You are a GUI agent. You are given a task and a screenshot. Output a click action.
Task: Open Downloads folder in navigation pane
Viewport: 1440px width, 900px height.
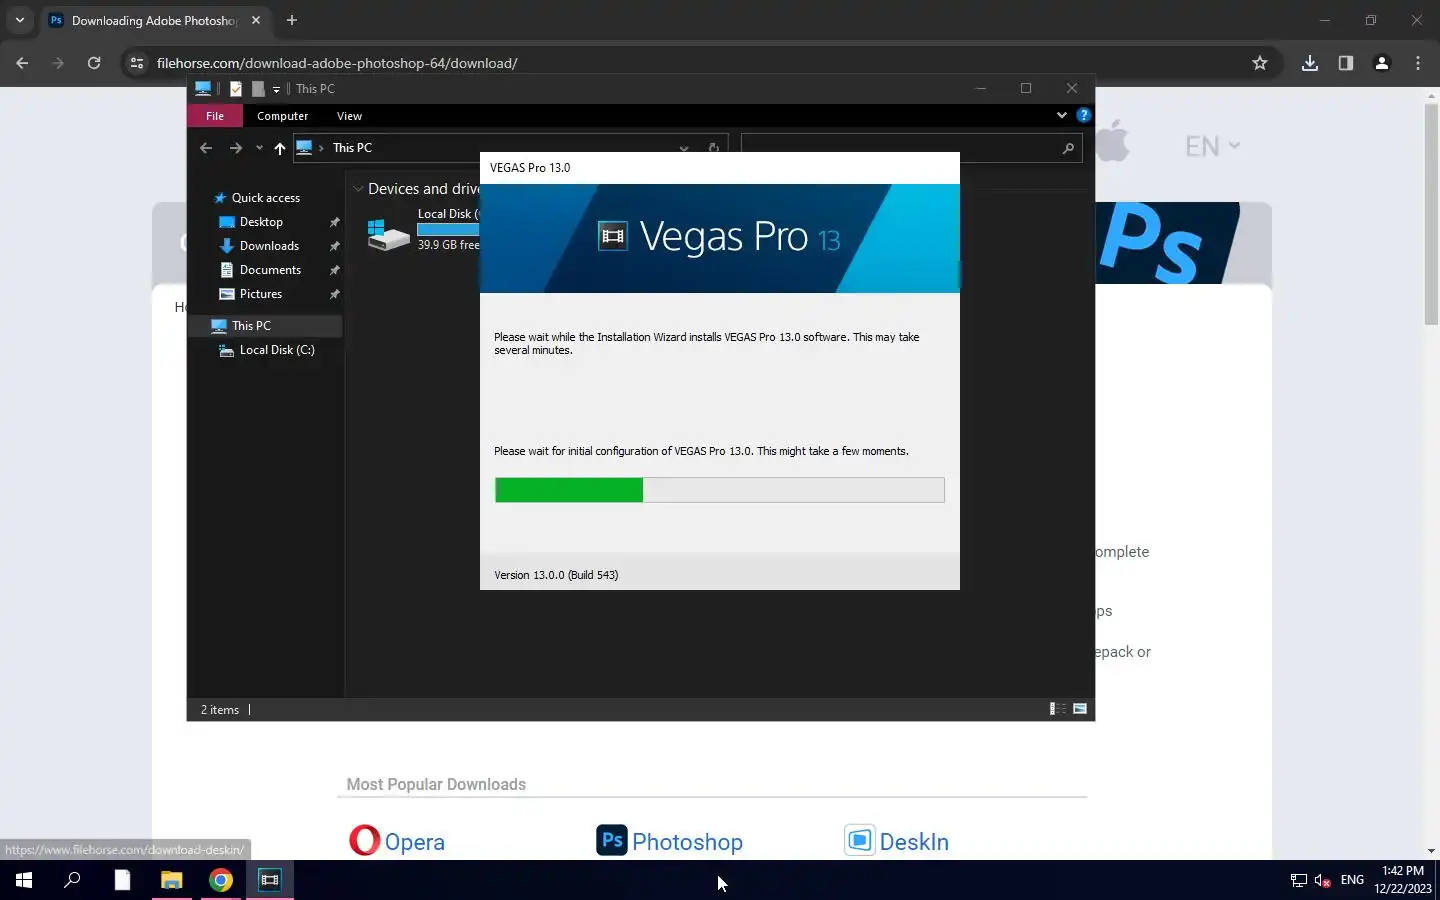tap(269, 246)
